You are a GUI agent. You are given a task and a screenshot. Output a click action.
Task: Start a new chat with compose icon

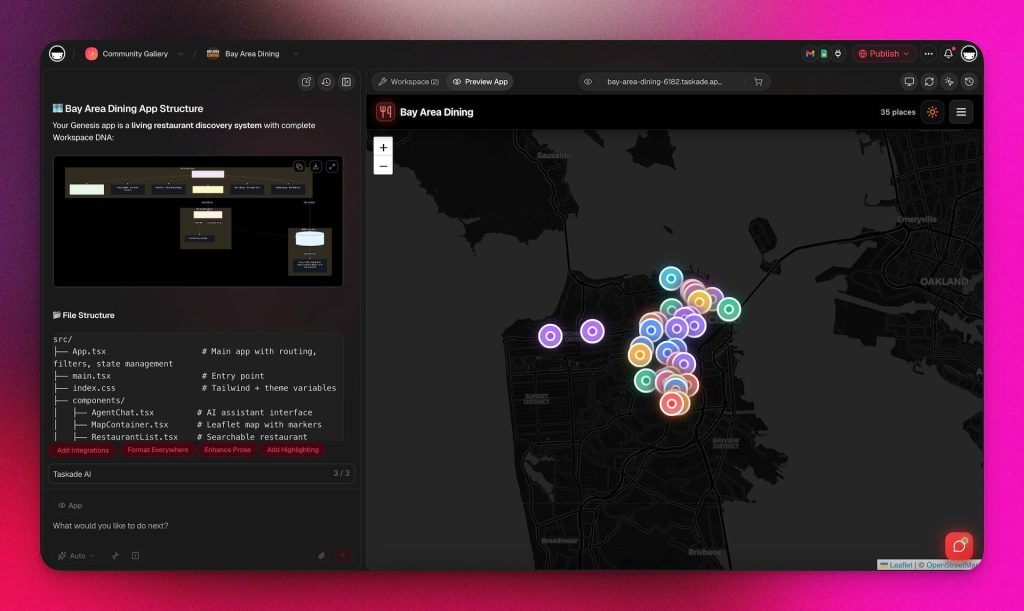pyautogui.click(x=306, y=82)
